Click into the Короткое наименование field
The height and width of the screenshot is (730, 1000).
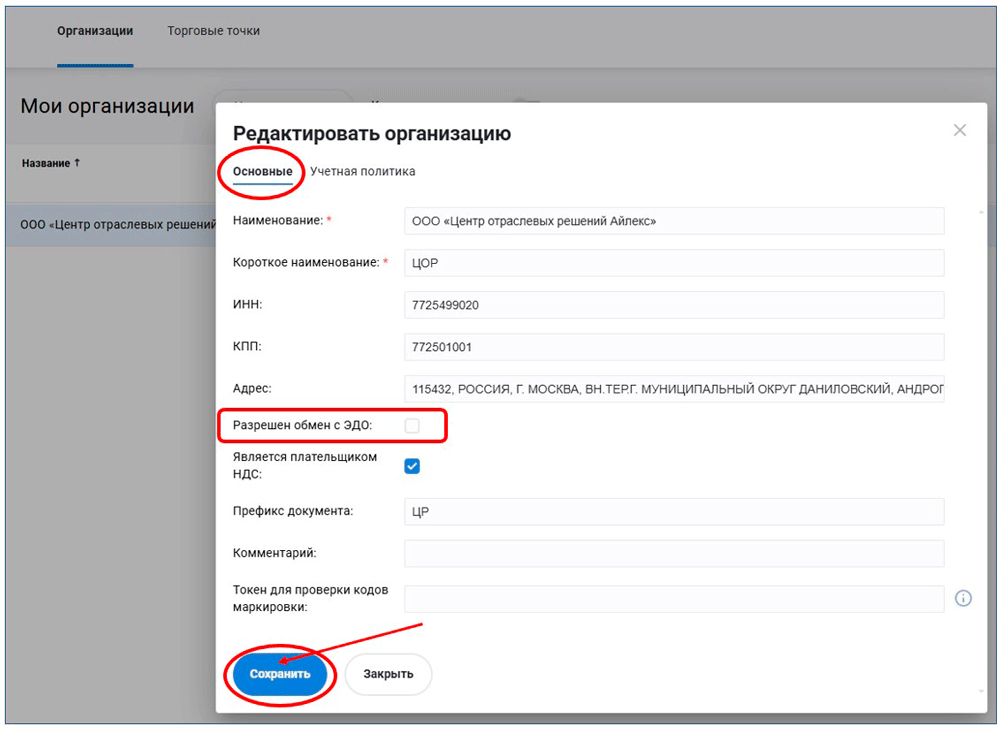[x=673, y=263]
